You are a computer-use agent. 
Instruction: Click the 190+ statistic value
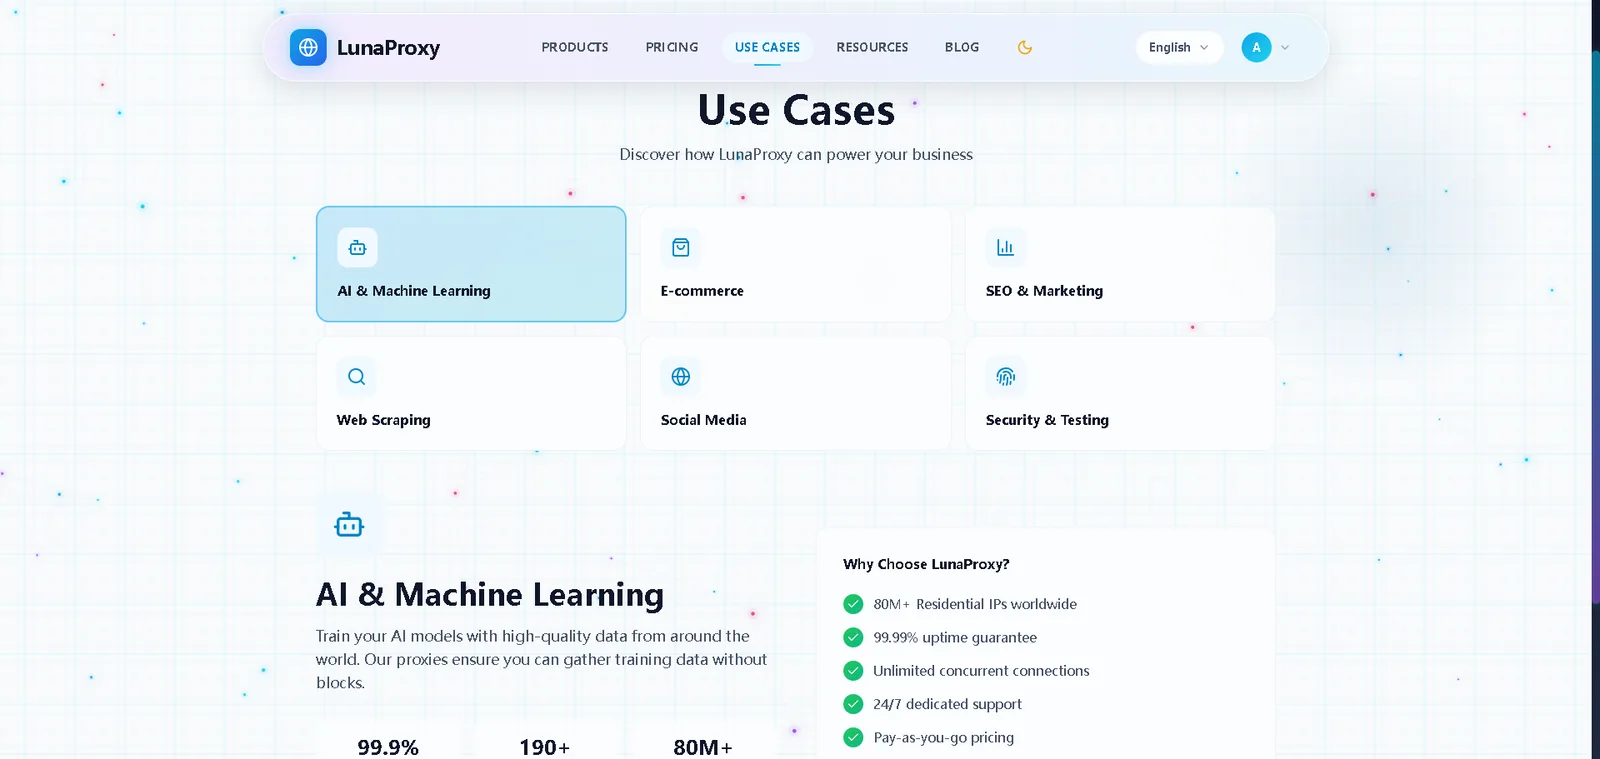click(544, 747)
